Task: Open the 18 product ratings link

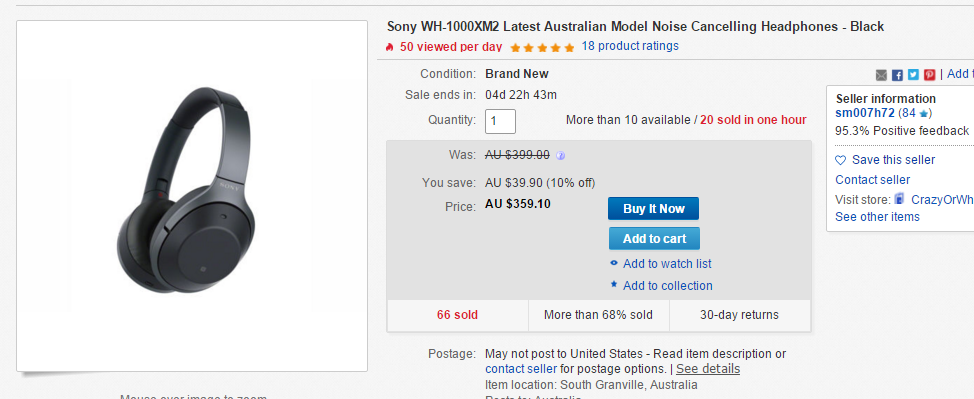Action: point(630,46)
